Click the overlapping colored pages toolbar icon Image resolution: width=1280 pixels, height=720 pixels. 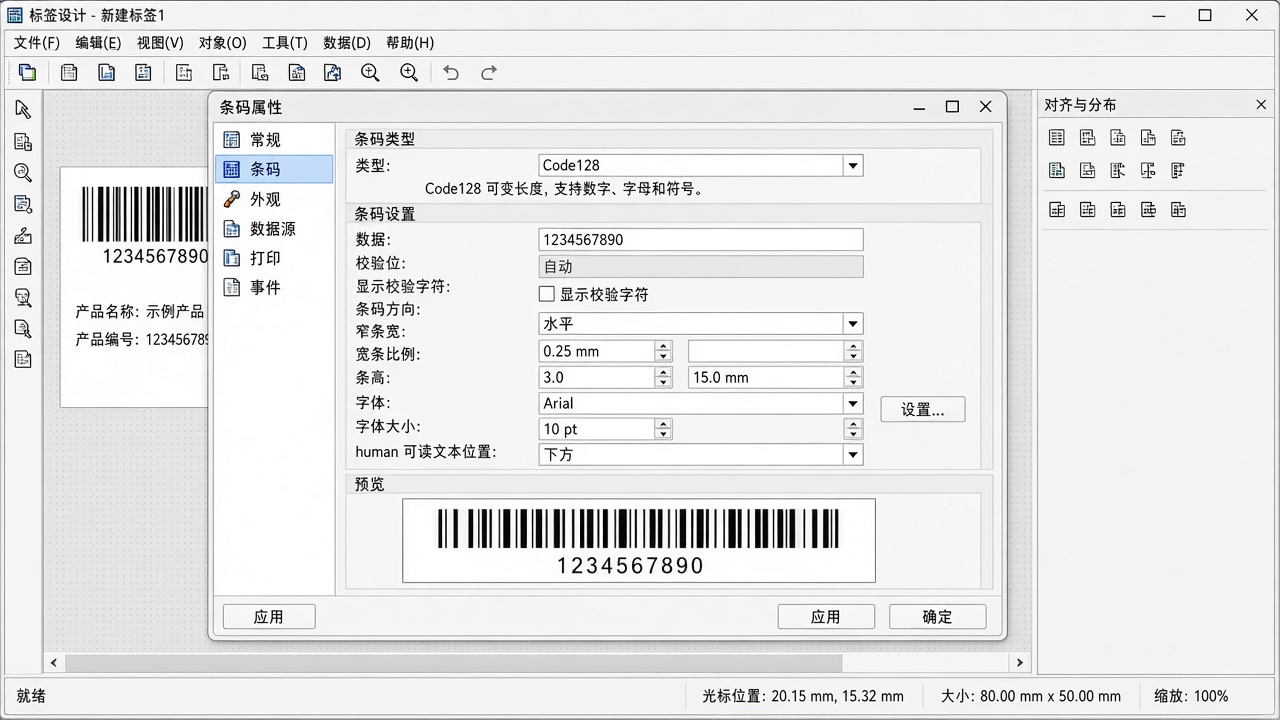click(28, 72)
